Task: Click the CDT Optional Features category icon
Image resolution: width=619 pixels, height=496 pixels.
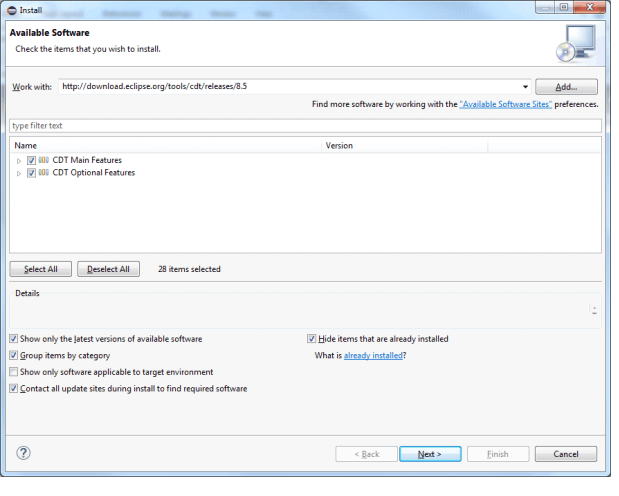Action: click(x=44, y=173)
